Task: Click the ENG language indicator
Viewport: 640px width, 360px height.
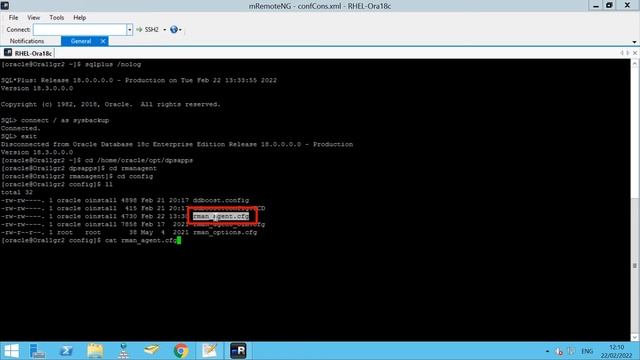Action: pos(587,351)
